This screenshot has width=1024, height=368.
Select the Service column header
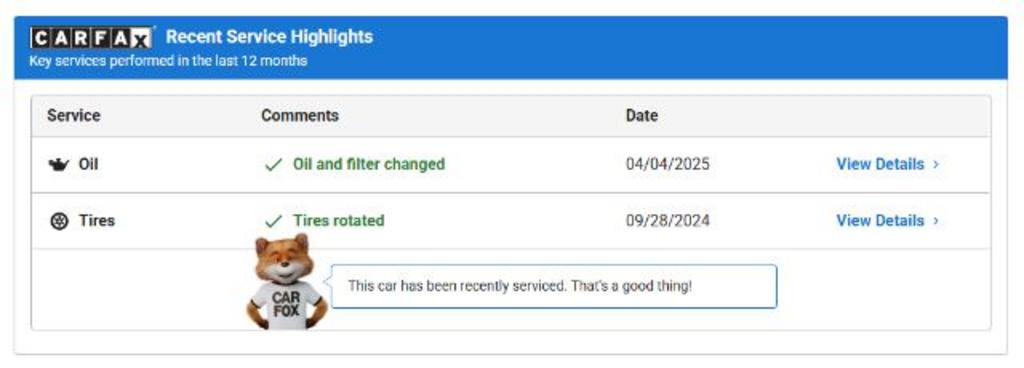coord(74,115)
